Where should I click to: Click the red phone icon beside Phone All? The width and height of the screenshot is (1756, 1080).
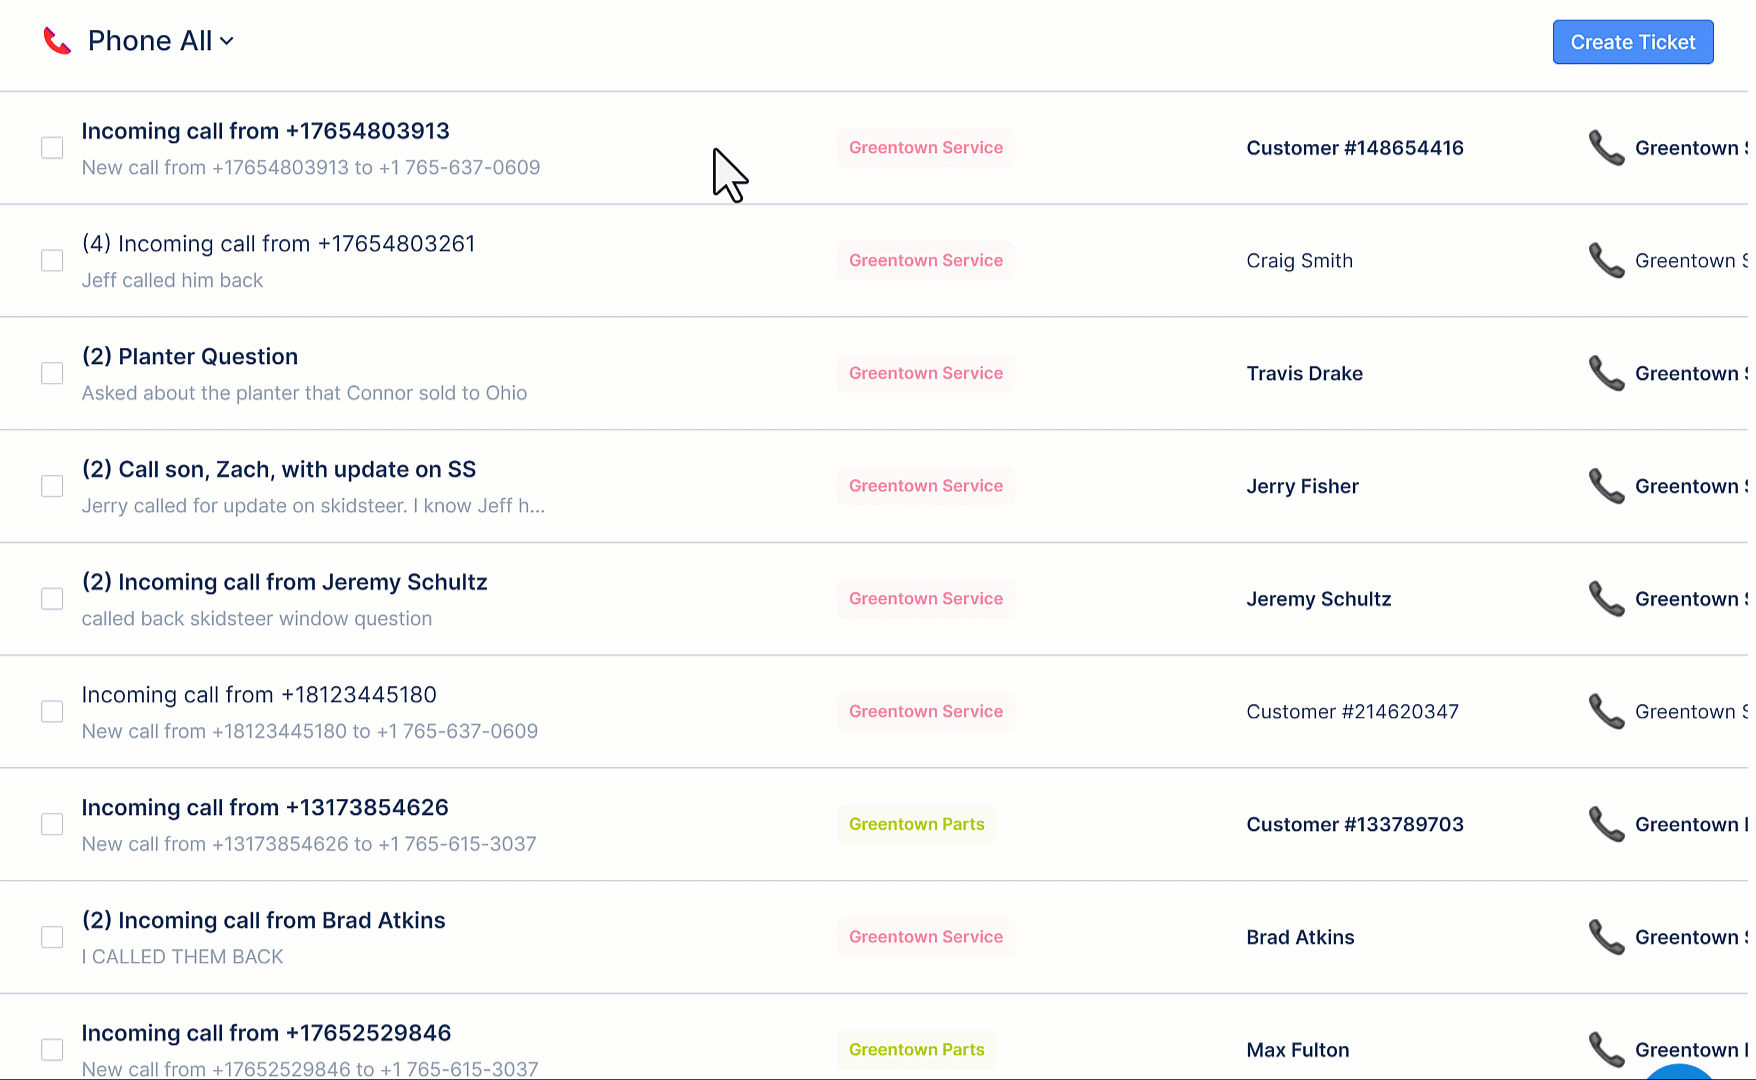(57, 41)
